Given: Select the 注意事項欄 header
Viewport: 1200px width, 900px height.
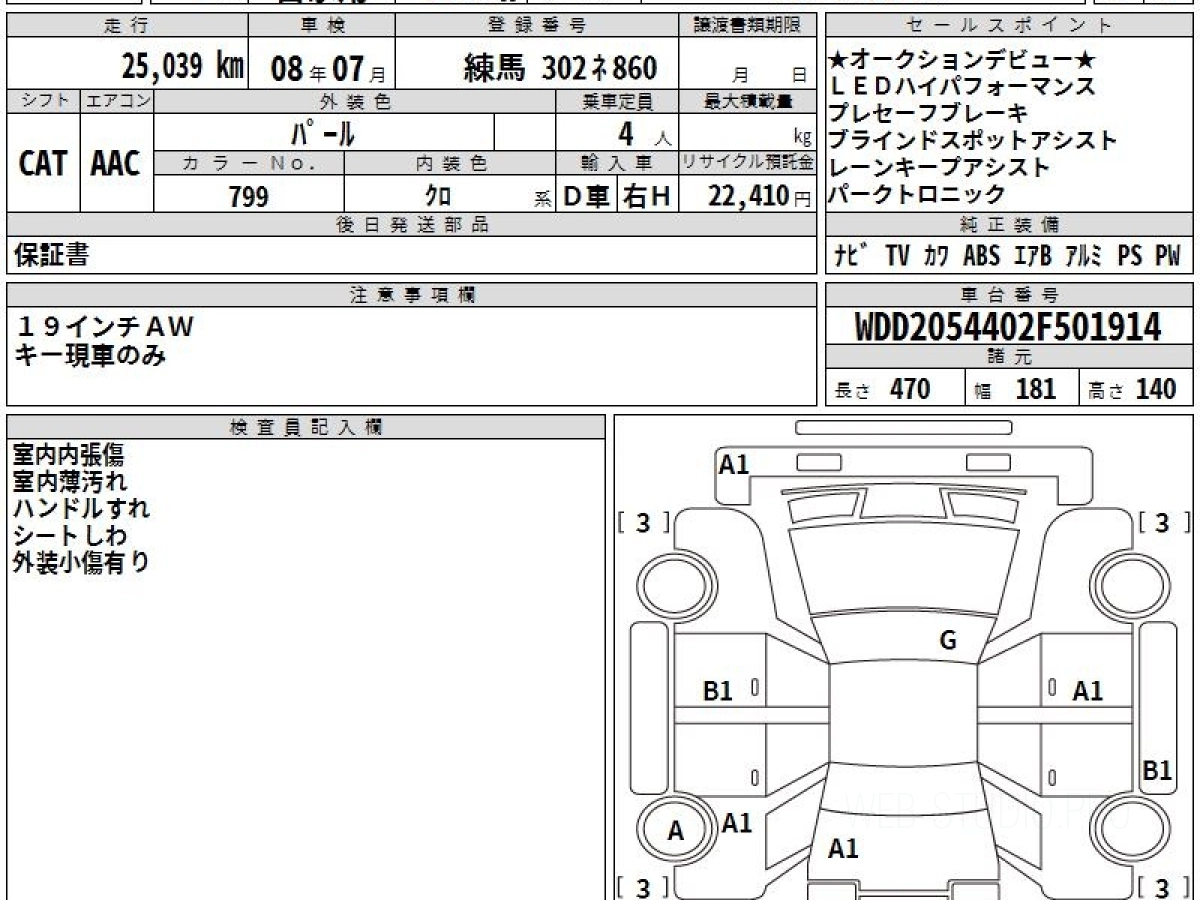Looking at the screenshot, I should 412,295.
